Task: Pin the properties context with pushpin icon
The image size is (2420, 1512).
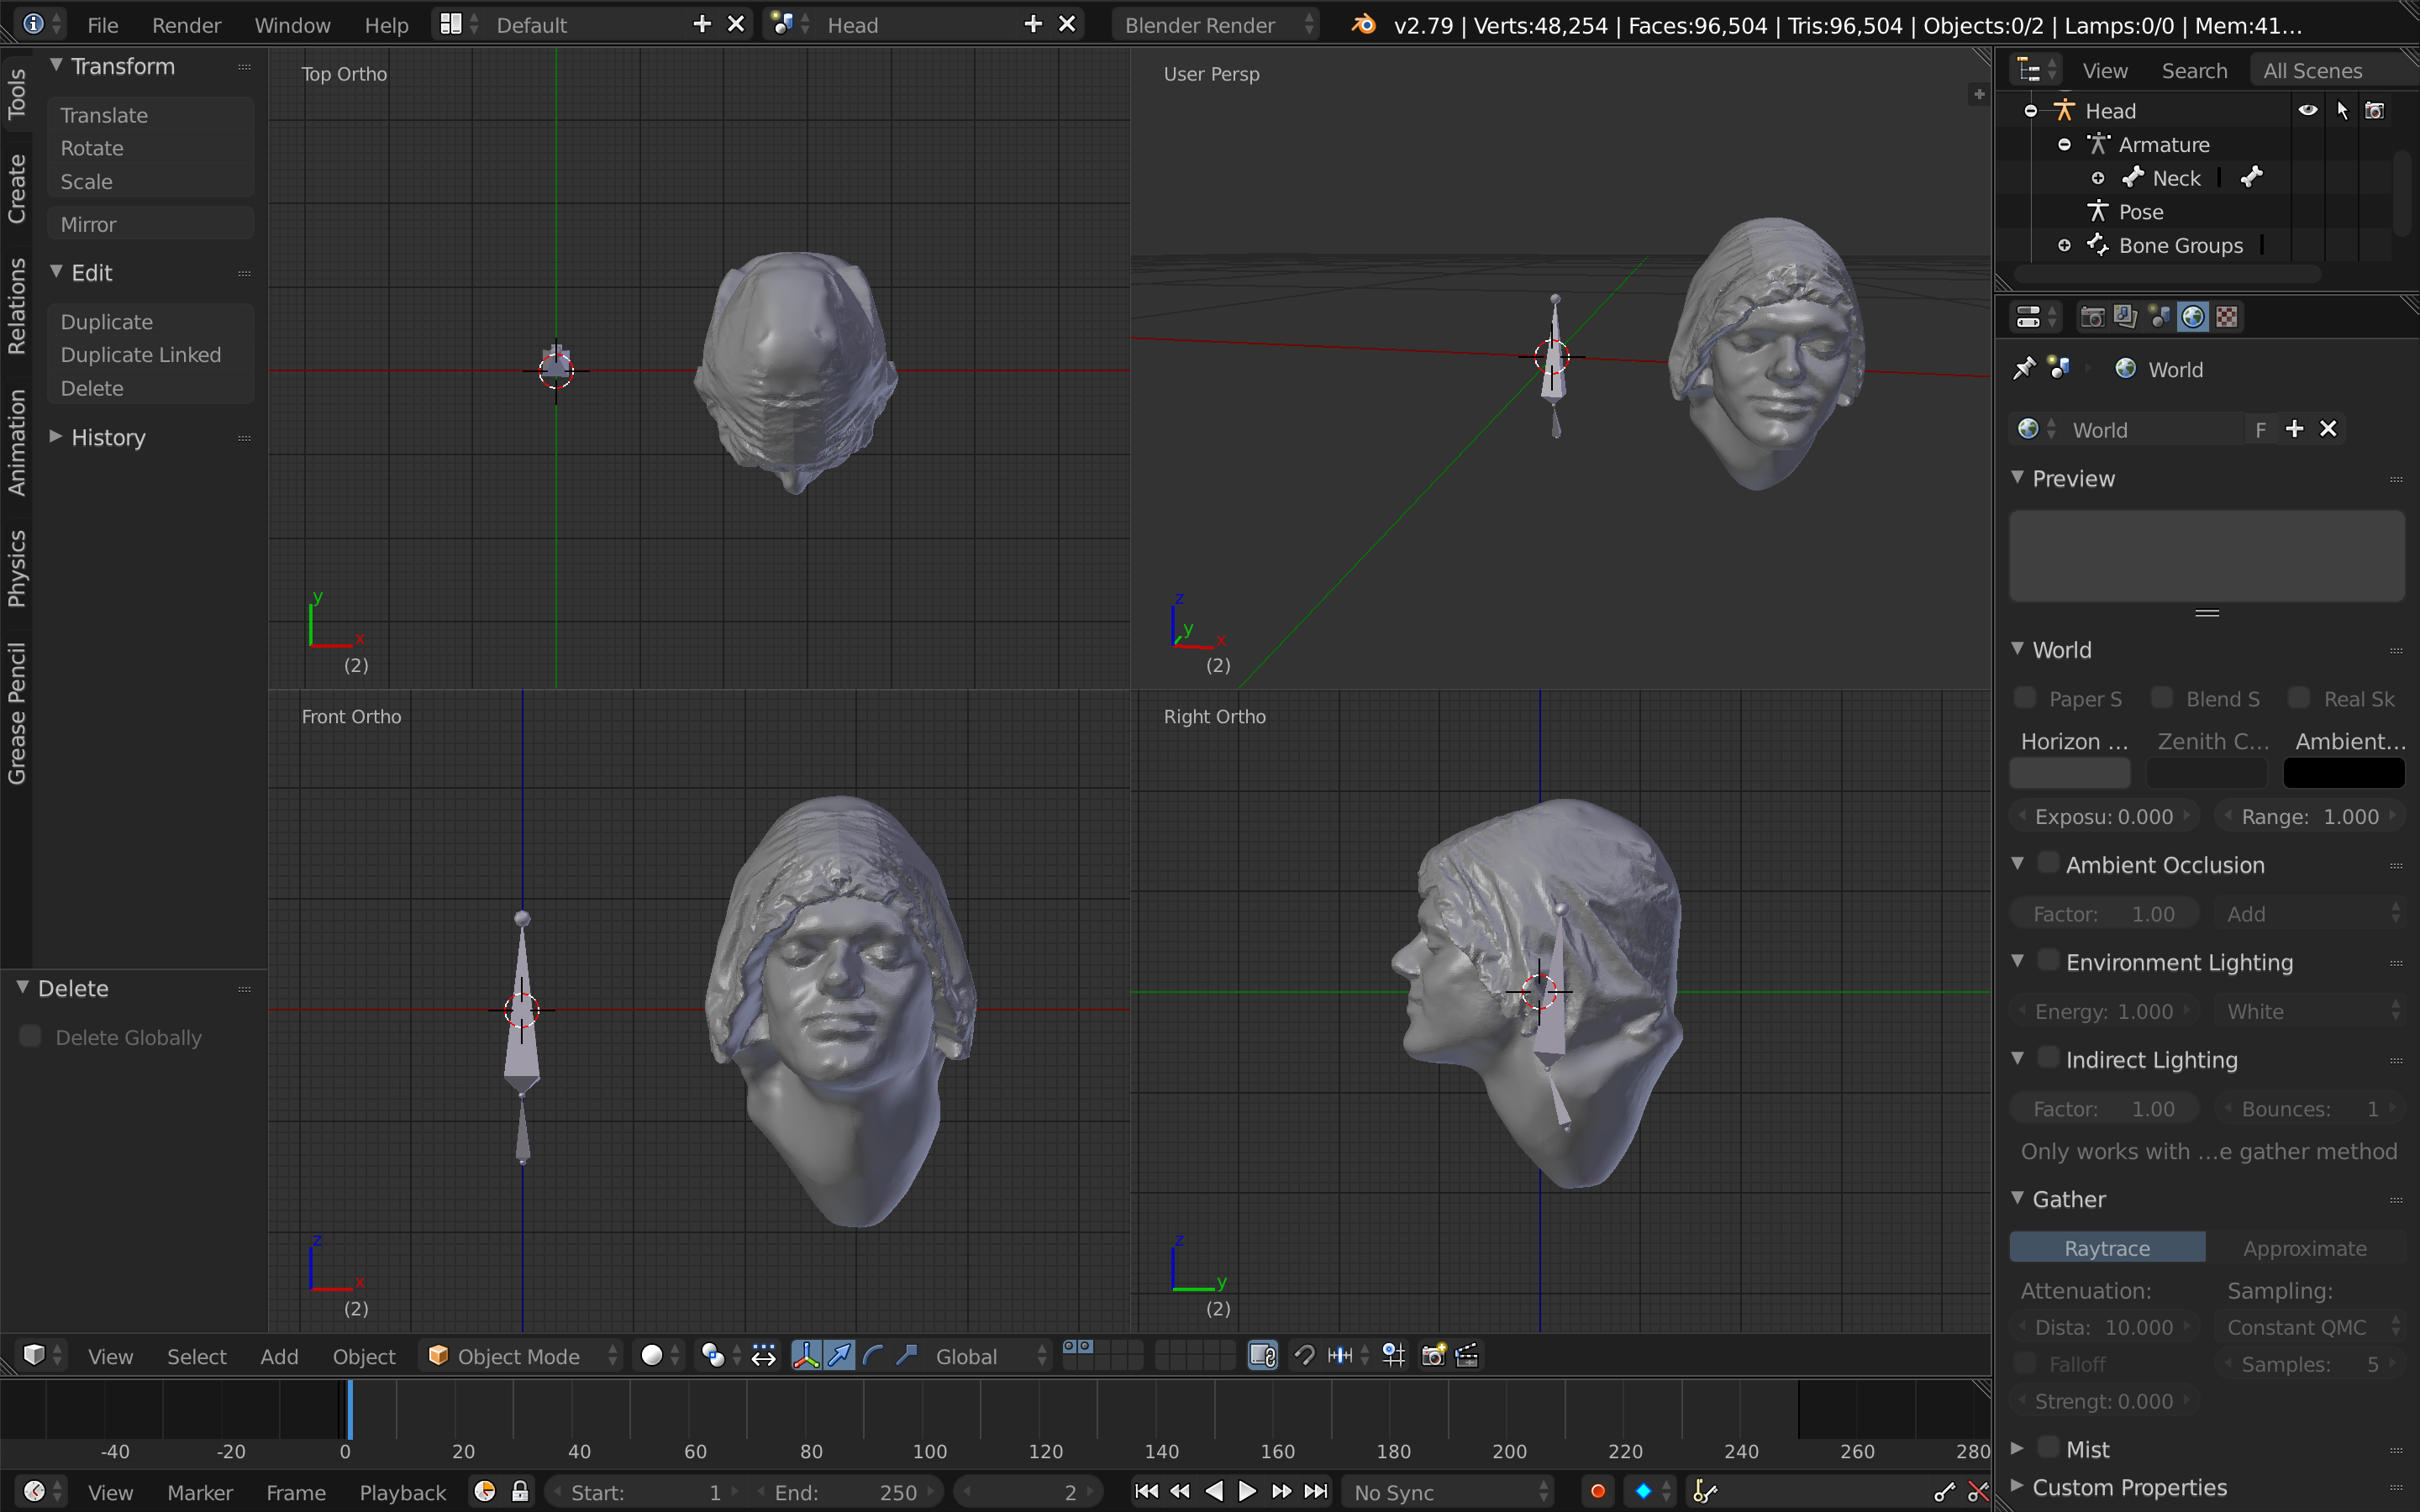Action: click(x=2023, y=369)
